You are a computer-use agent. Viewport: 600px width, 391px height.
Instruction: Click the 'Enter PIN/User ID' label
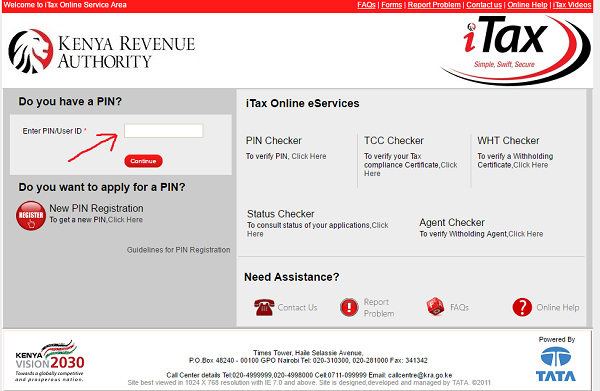[52, 131]
